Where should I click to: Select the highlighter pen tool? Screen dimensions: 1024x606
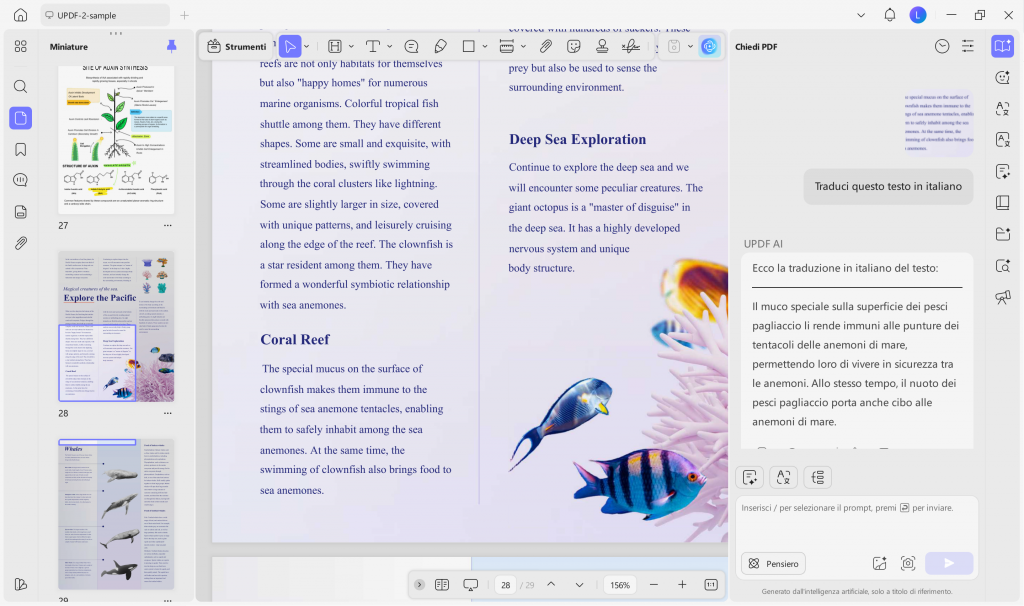(x=440, y=46)
